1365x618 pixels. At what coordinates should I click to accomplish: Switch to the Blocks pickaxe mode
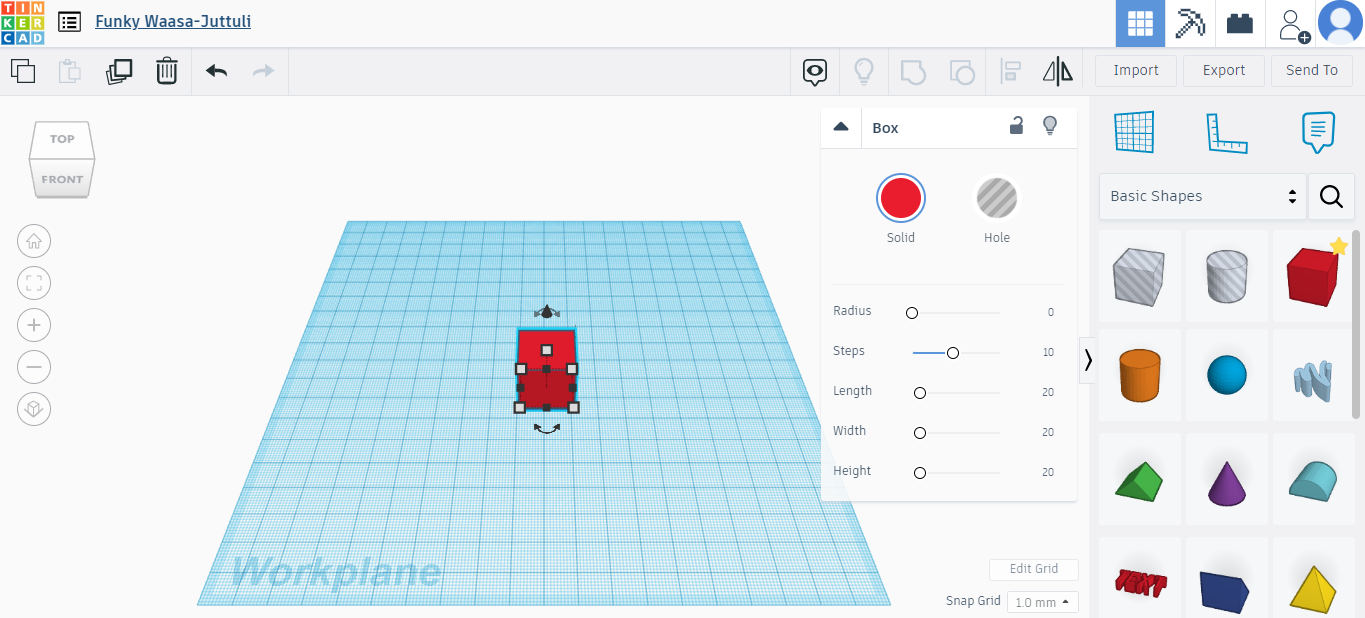(1191, 23)
